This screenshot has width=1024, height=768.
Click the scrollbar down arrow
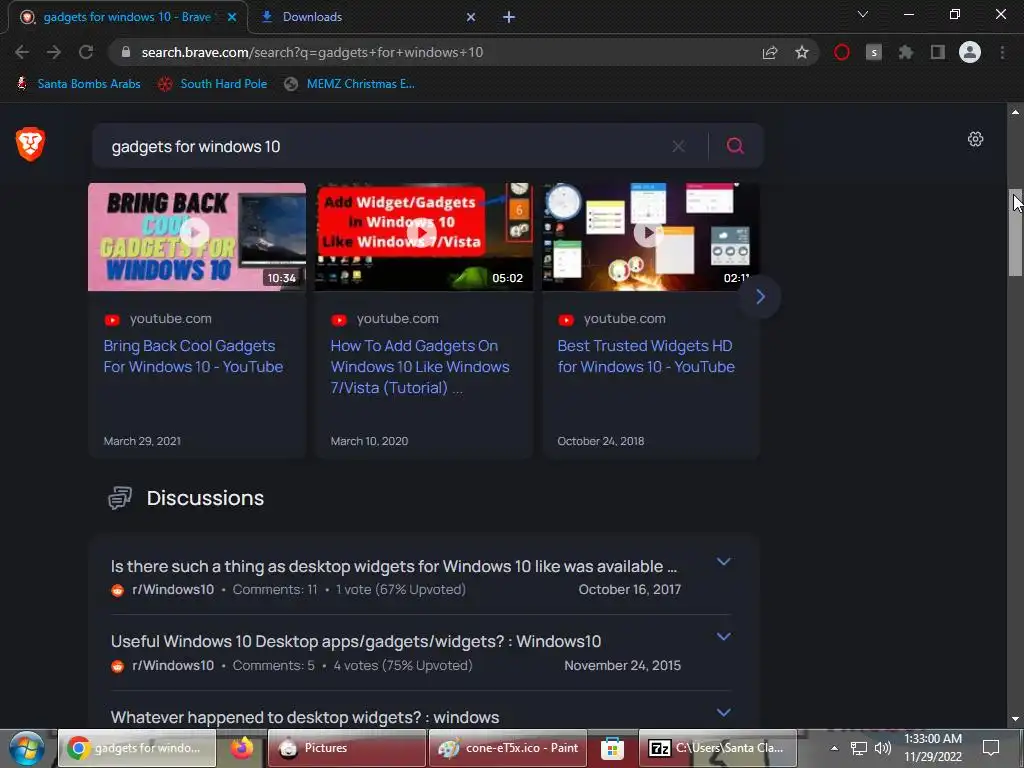pyautogui.click(x=1015, y=719)
